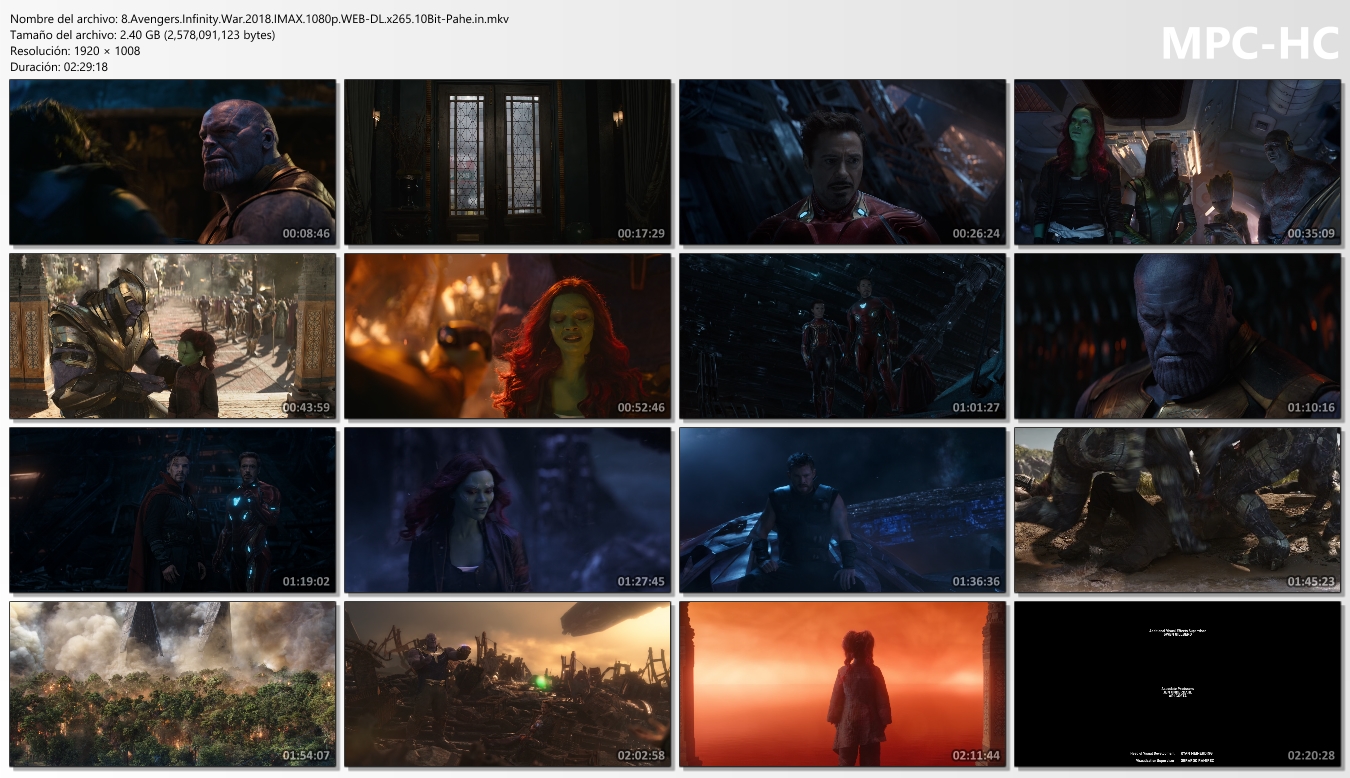Viewport: 1350px width, 778px height.
Task: Click the thumbnail timestamped 01:45:23
Action: [x=1177, y=510]
